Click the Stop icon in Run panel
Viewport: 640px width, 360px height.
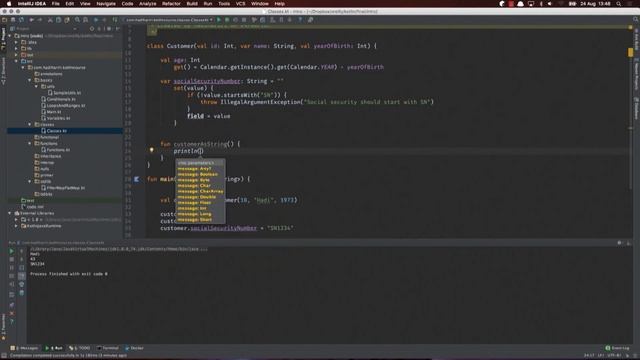[11, 260]
